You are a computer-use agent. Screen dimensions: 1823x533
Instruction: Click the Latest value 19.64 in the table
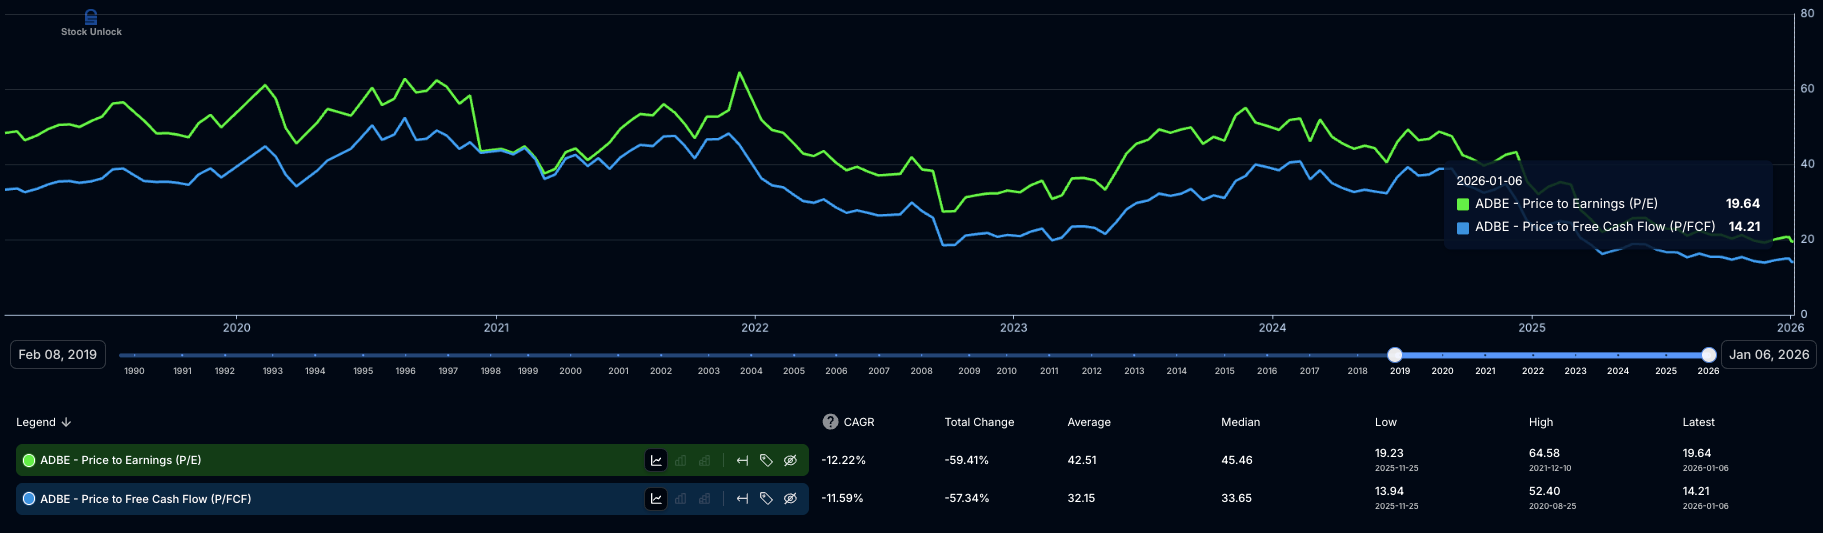1697,453
